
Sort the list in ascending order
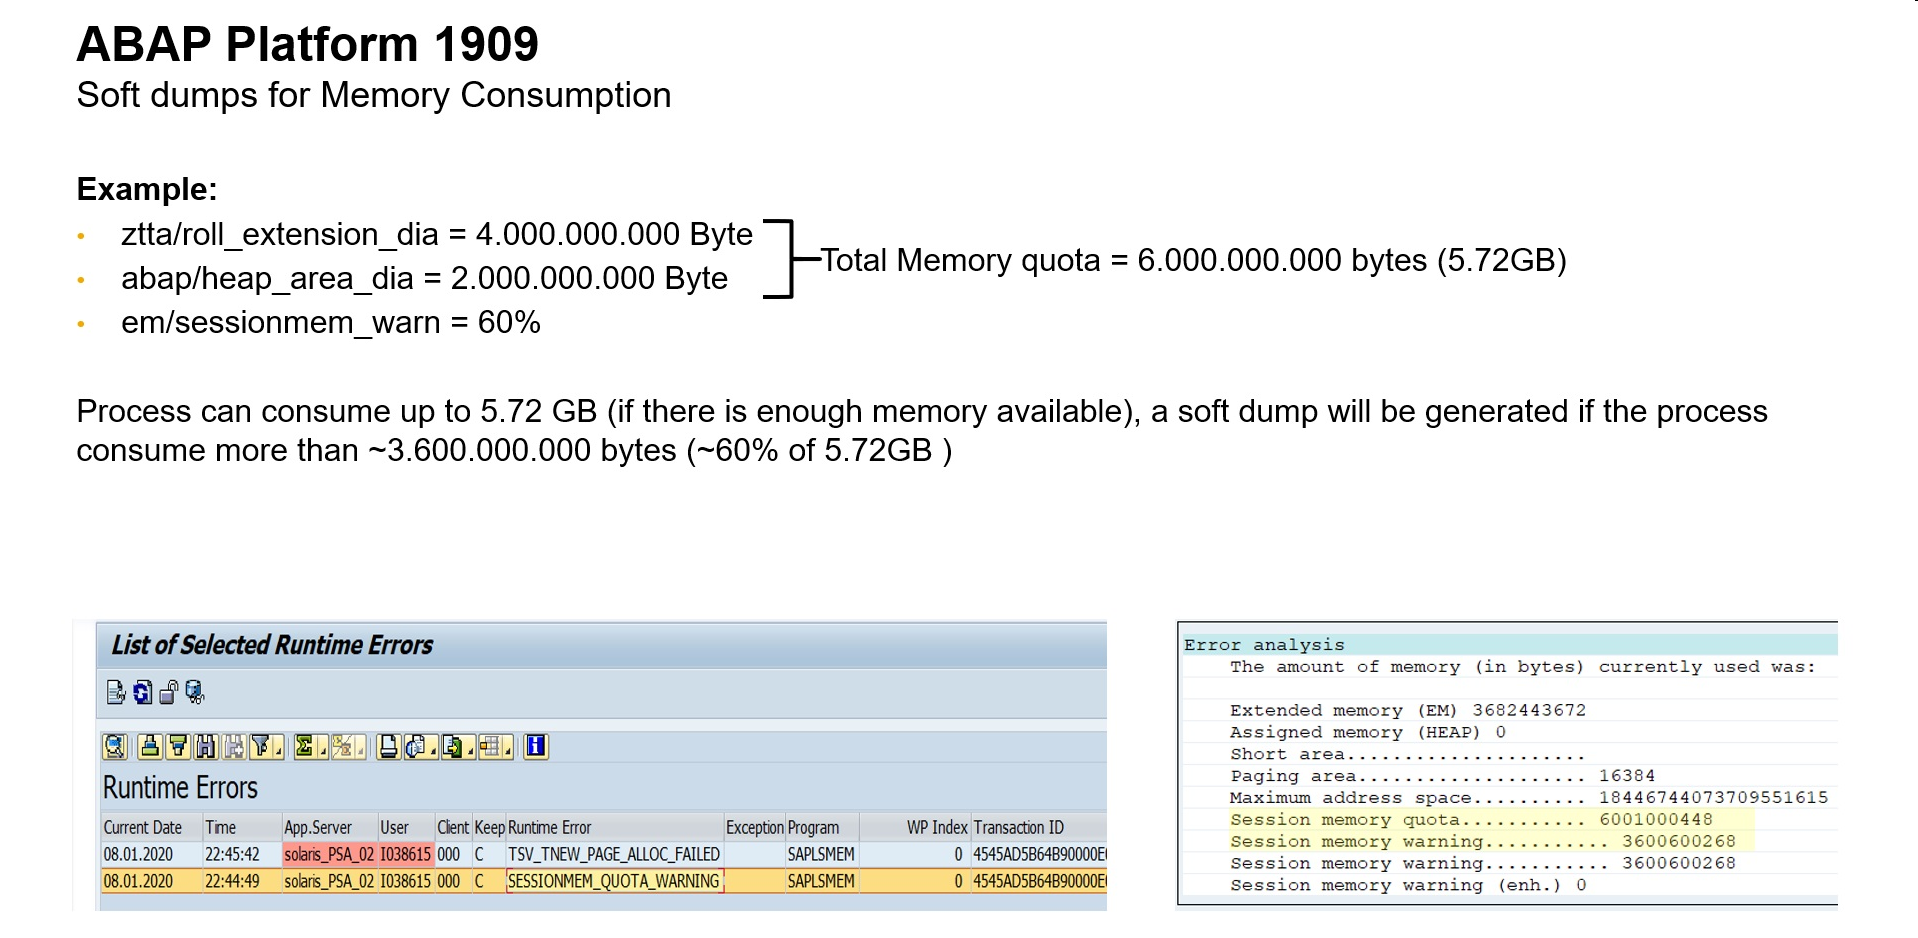pos(150,747)
